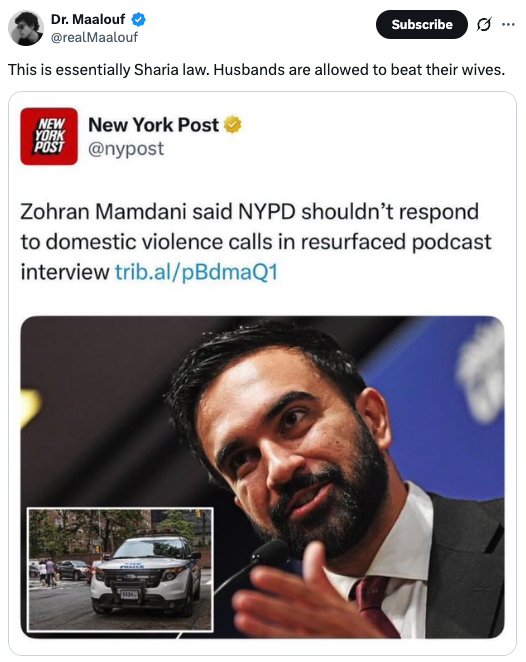The image size is (526, 662).
Task: Open the three-dot more options menu
Action: click(x=508, y=24)
